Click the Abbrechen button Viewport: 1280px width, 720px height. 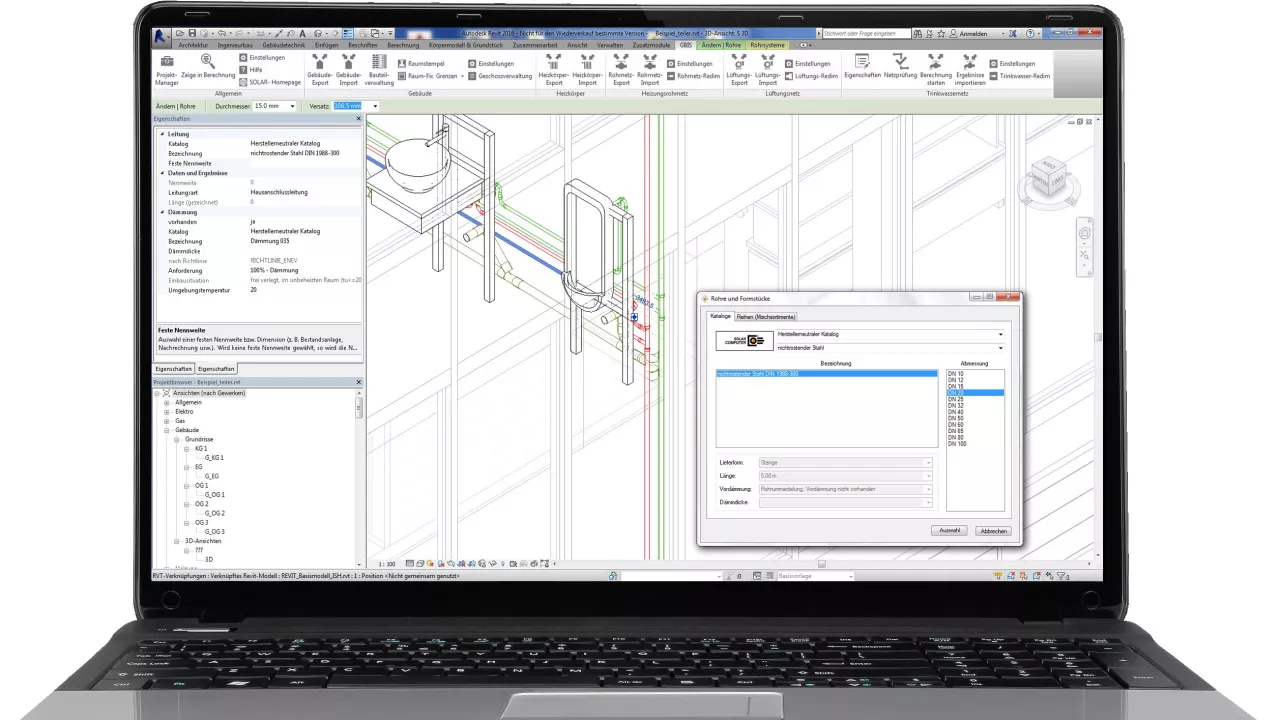[992, 531]
